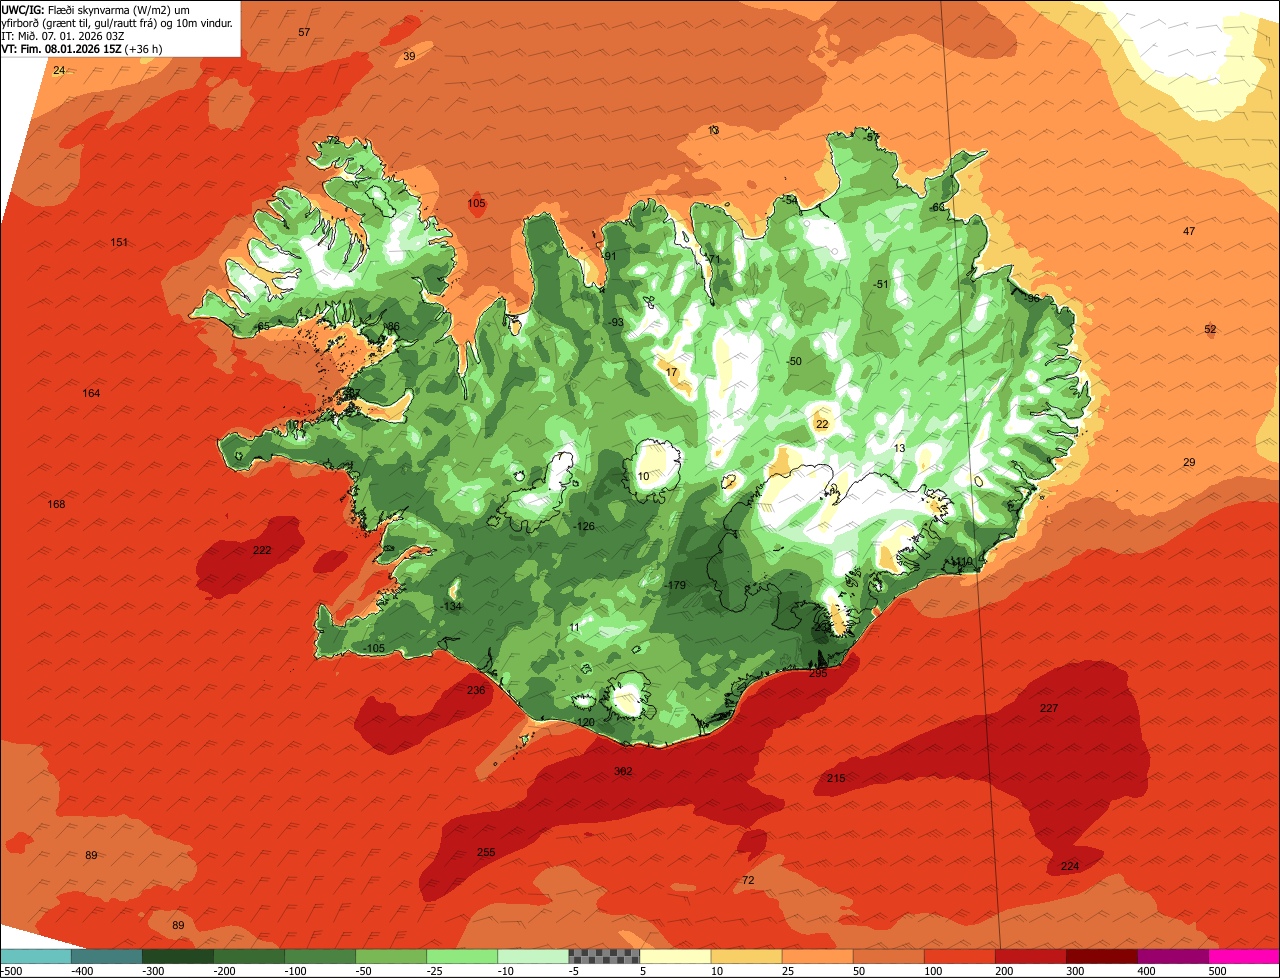Click the purple legend swatch between 400 and 500
Image resolution: width=1280 pixels, height=978 pixels.
1173,956
